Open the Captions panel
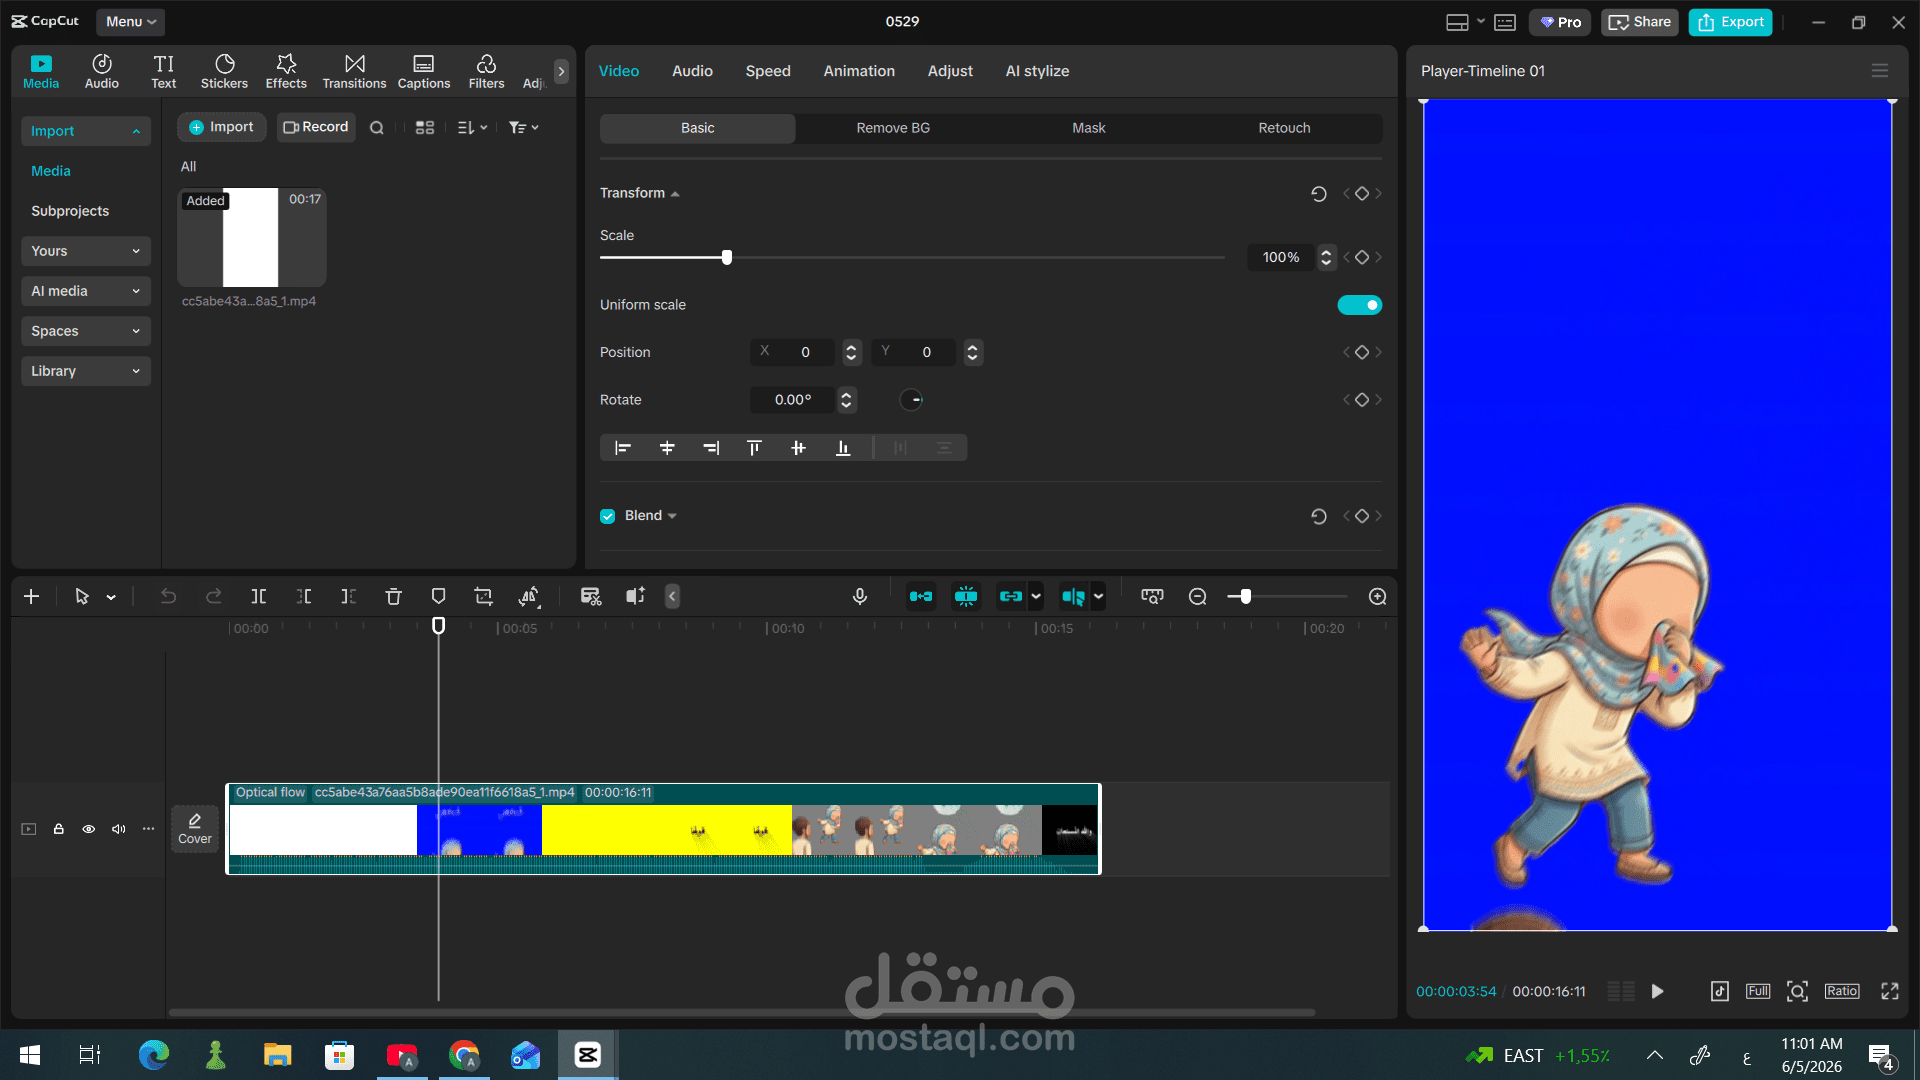This screenshot has height=1080, width=1920. point(424,71)
